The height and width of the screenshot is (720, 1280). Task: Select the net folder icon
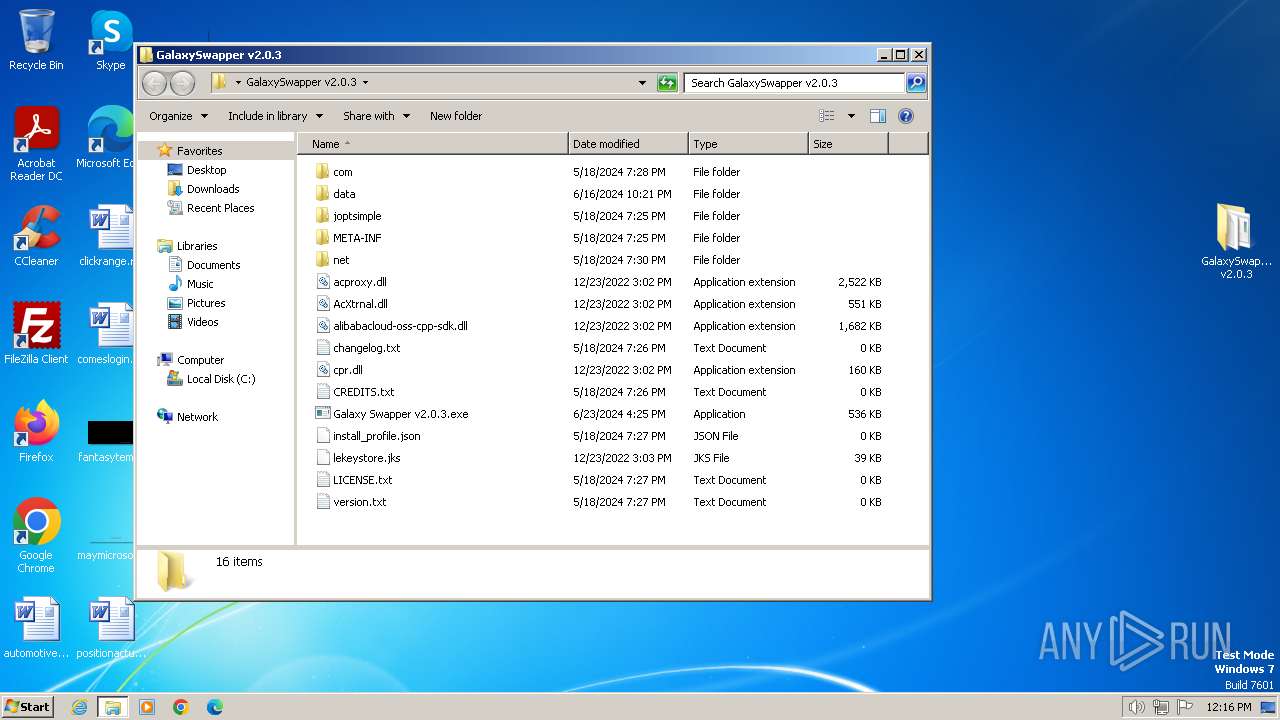coord(322,260)
